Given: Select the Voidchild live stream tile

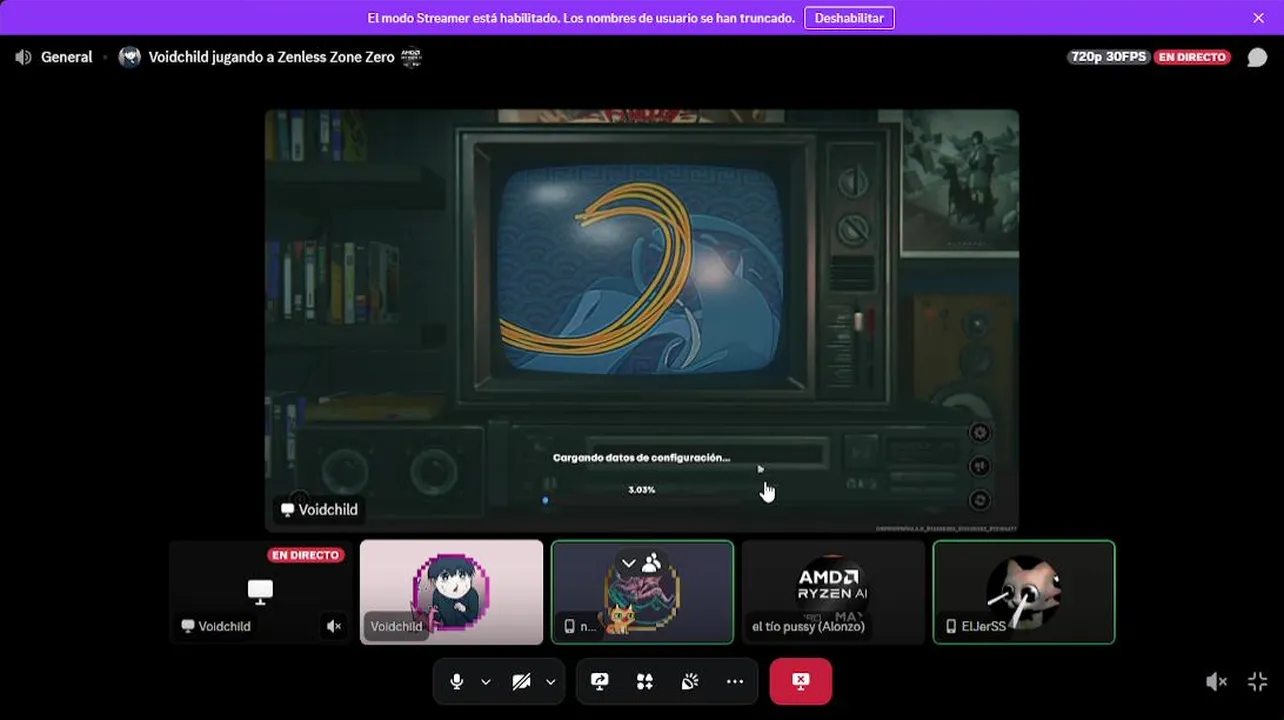Looking at the screenshot, I should [261, 592].
